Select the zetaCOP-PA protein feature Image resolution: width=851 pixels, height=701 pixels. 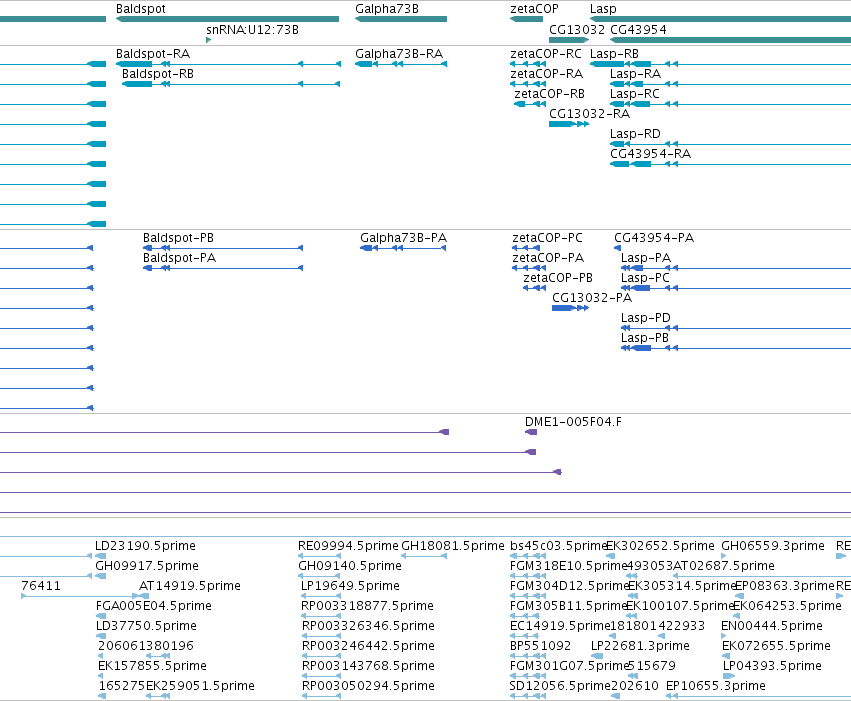pos(529,268)
